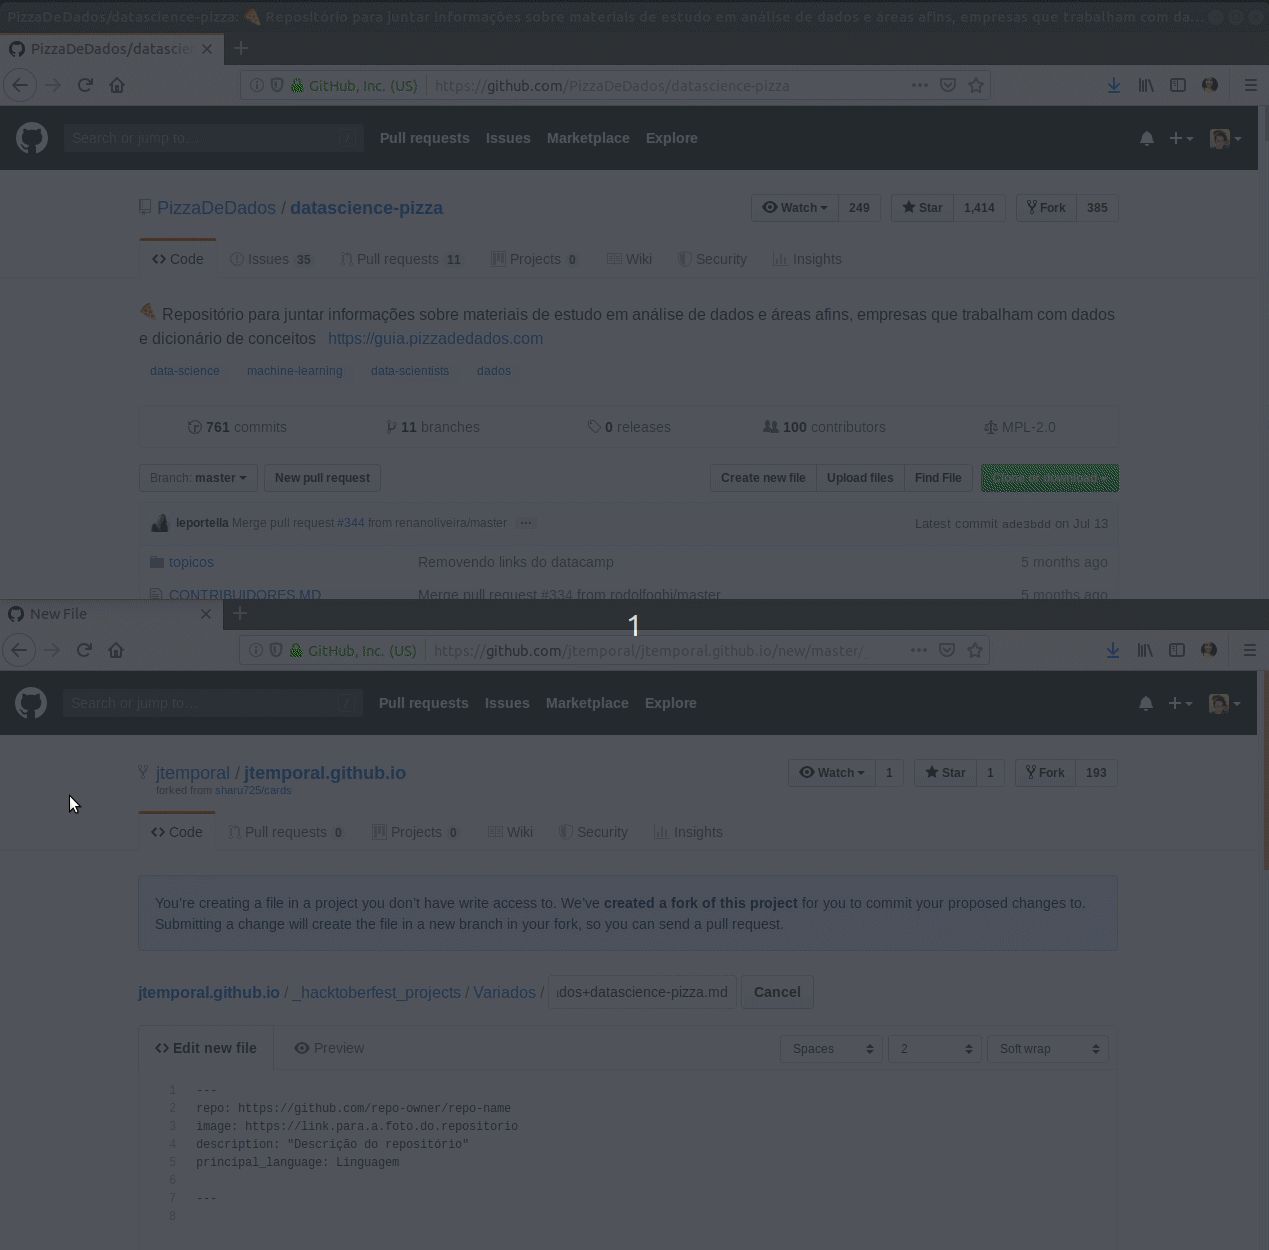1269x1250 pixels.
Task: Click New pull request button
Action: pos(322,478)
